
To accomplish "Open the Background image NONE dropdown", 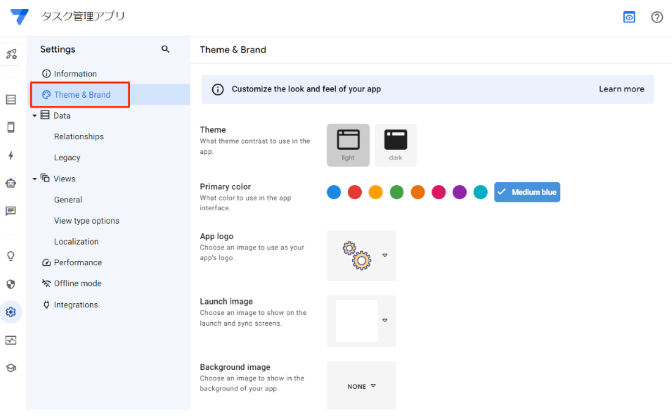I will click(x=362, y=386).
